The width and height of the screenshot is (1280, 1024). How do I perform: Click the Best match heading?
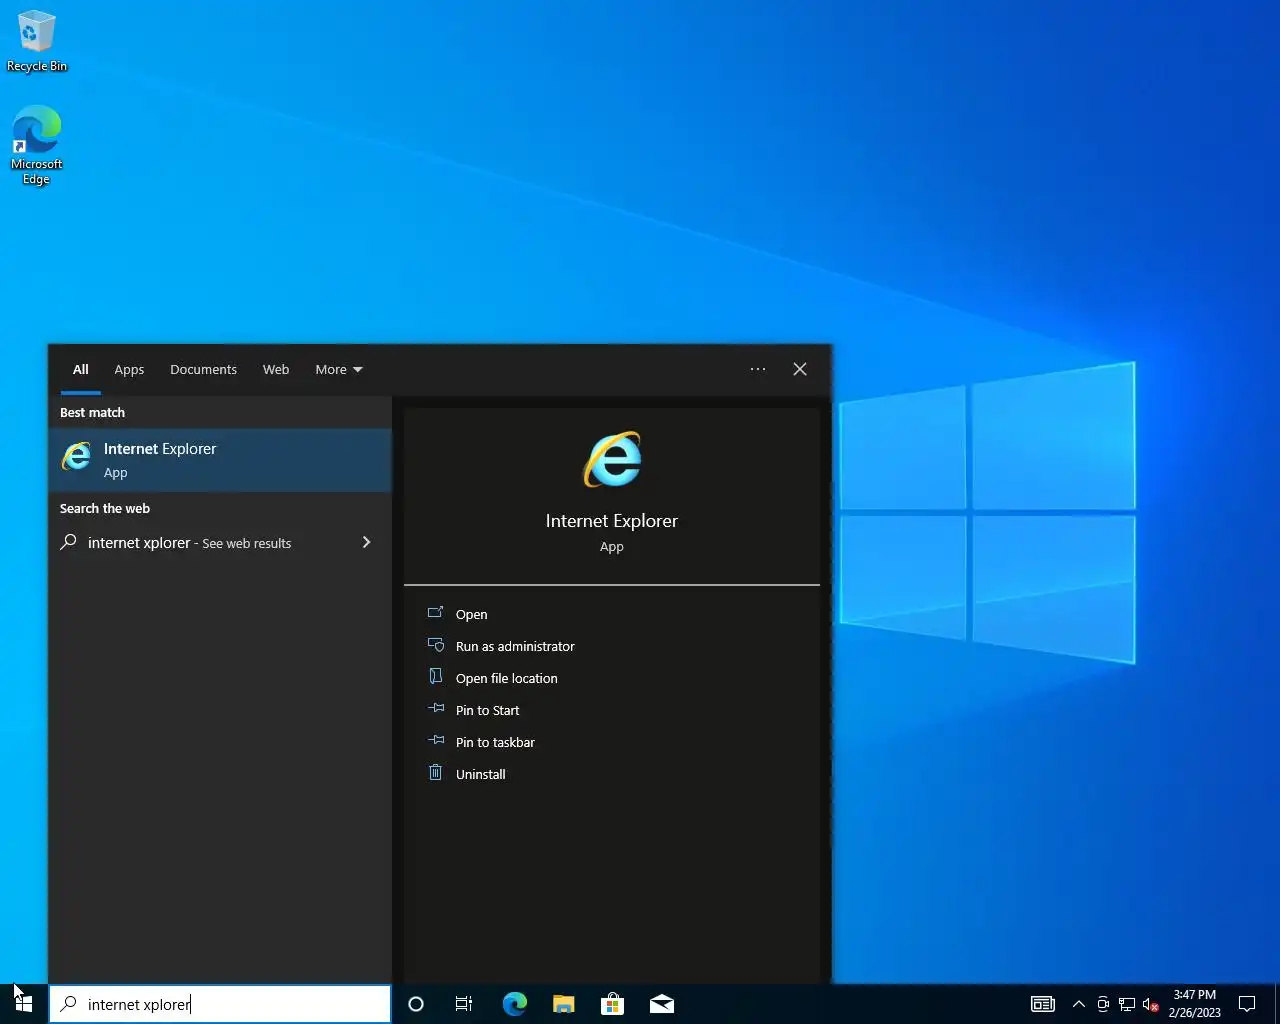coord(92,412)
